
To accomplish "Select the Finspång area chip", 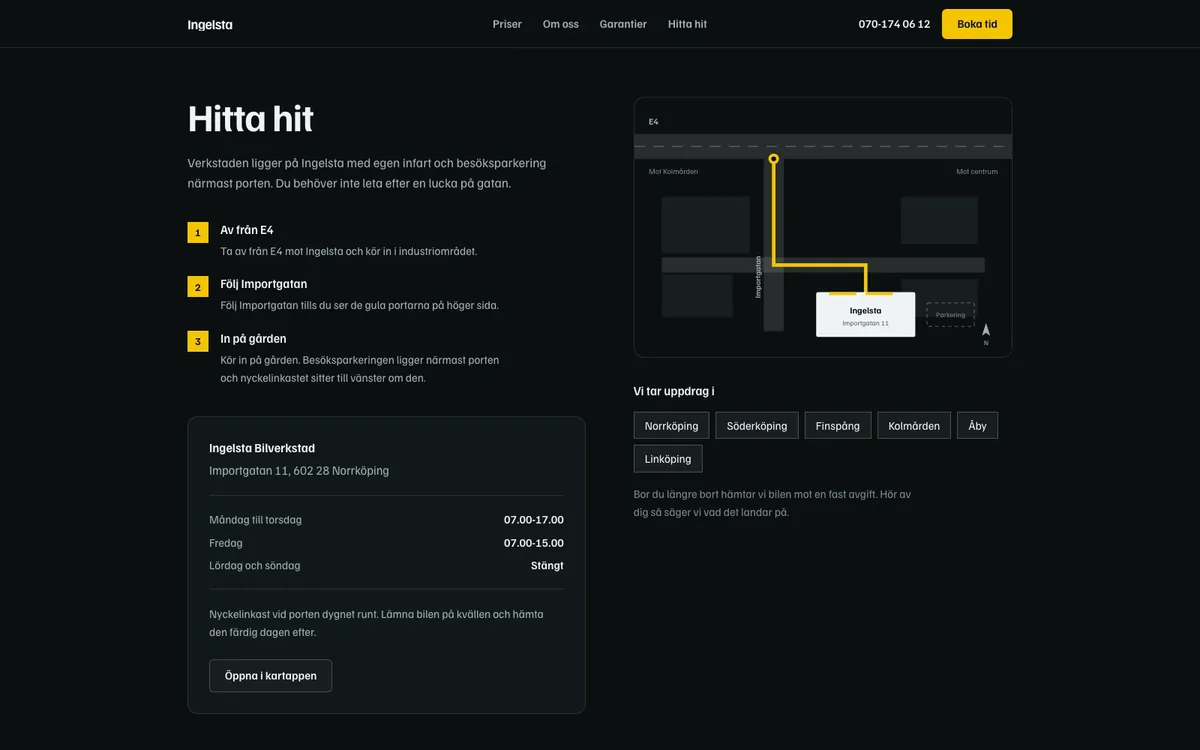I will [x=838, y=426].
